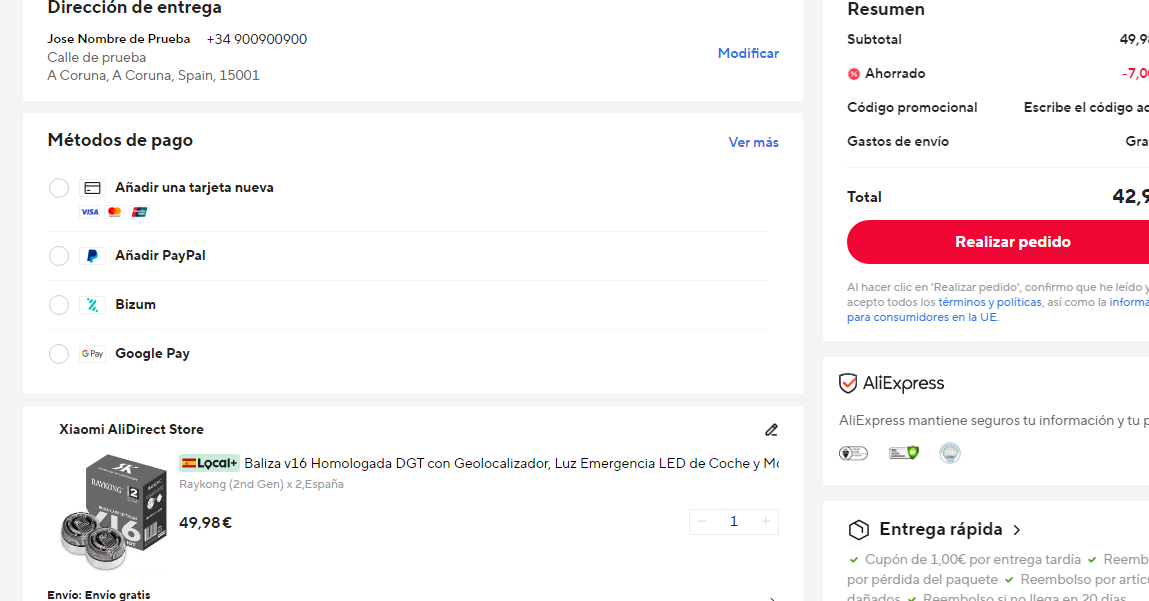Click the edit pencil icon for Xiaomi store
This screenshot has width=1149, height=601.
click(771, 430)
